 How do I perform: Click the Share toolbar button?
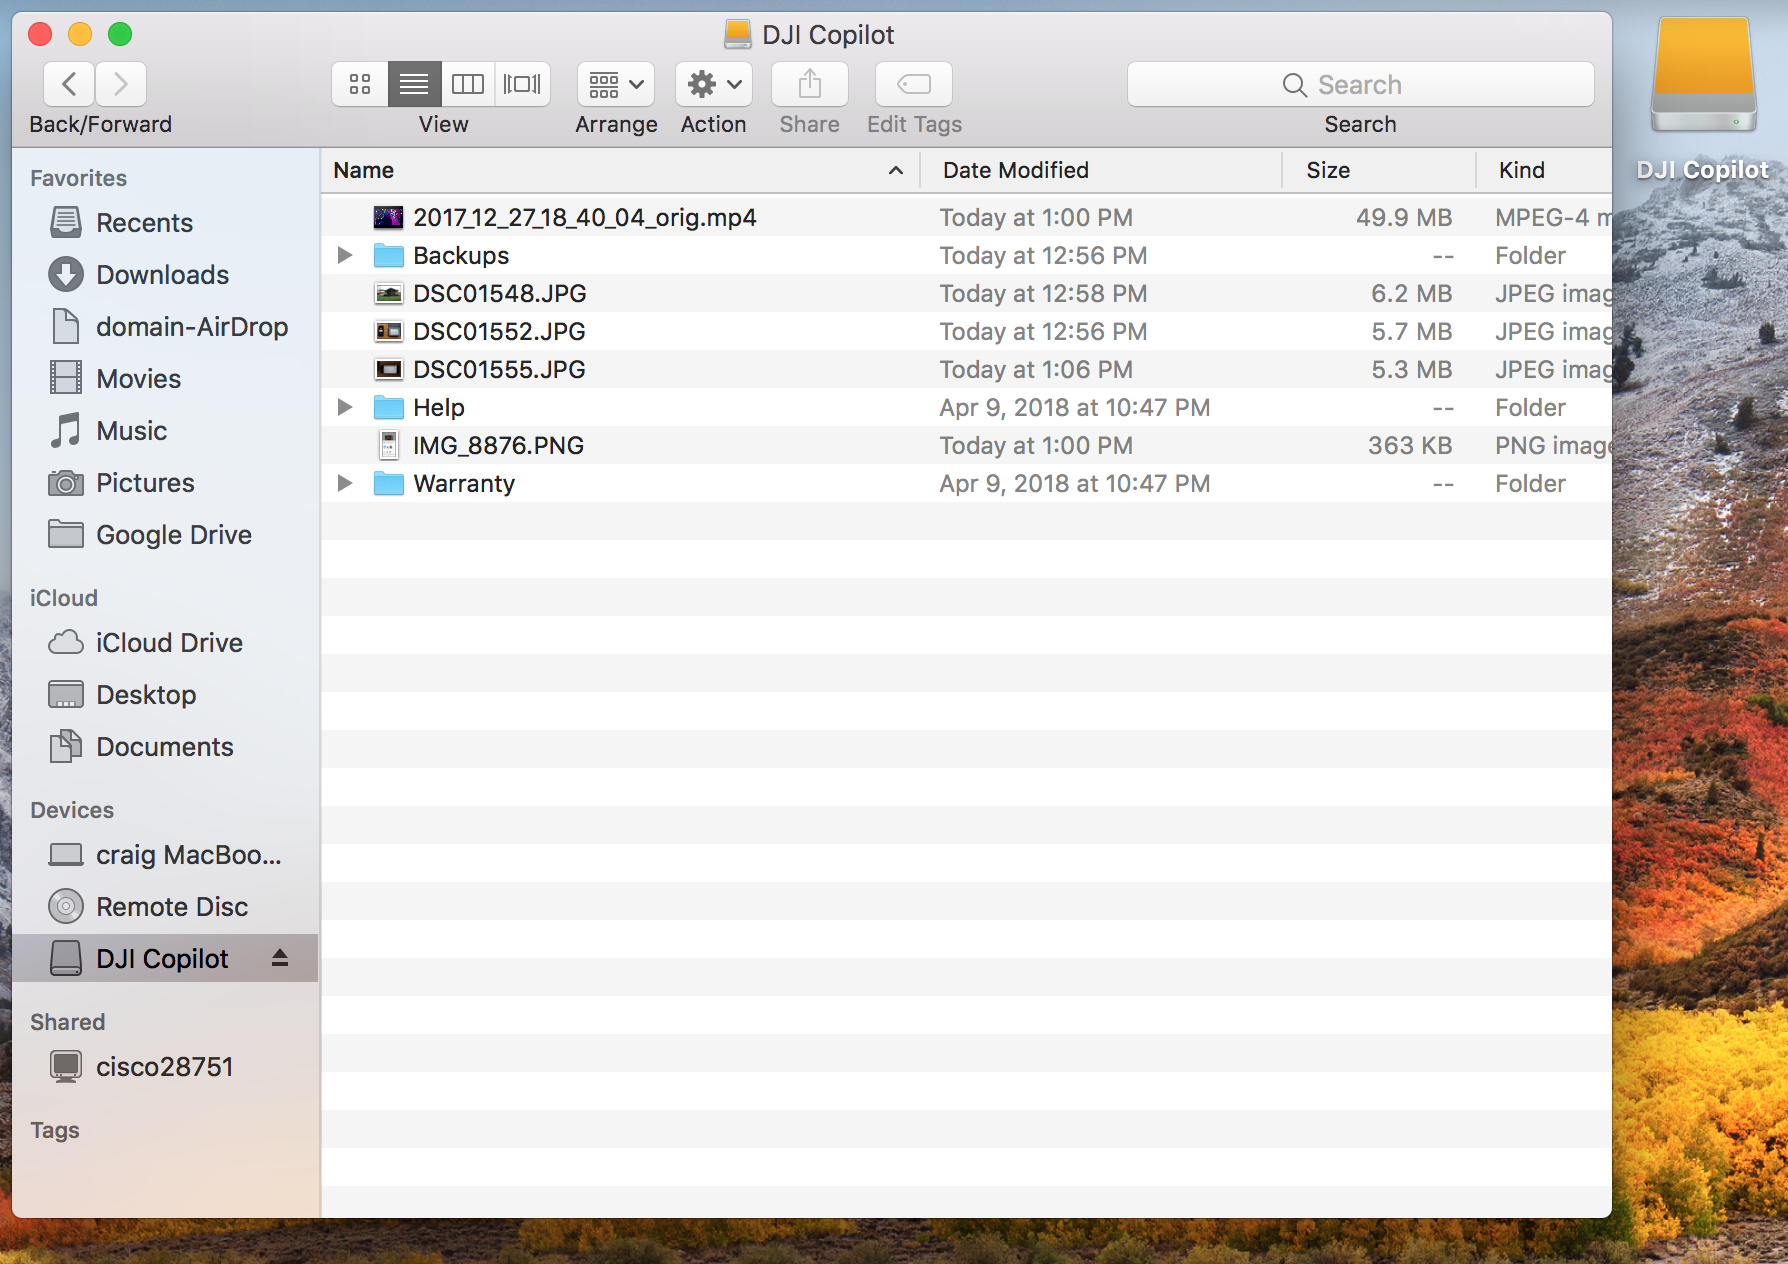pyautogui.click(x=810, y=84)
